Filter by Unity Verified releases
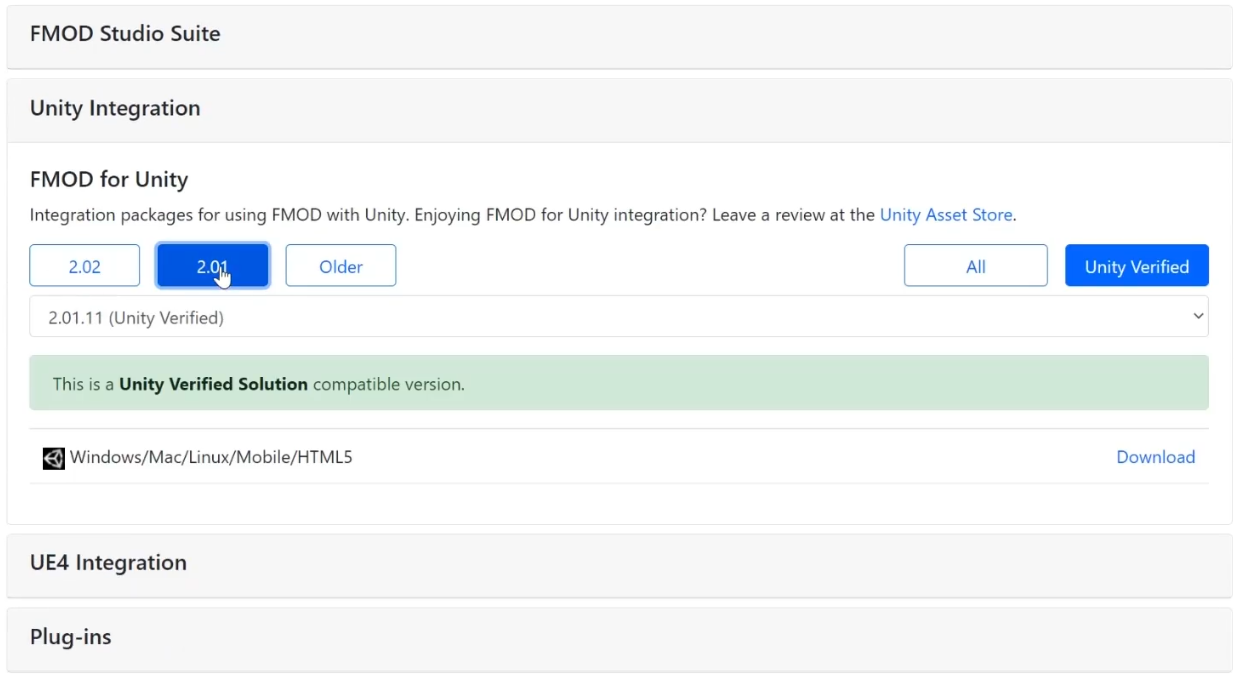The image size is (1238, 674). click(x=1137, y=266)
